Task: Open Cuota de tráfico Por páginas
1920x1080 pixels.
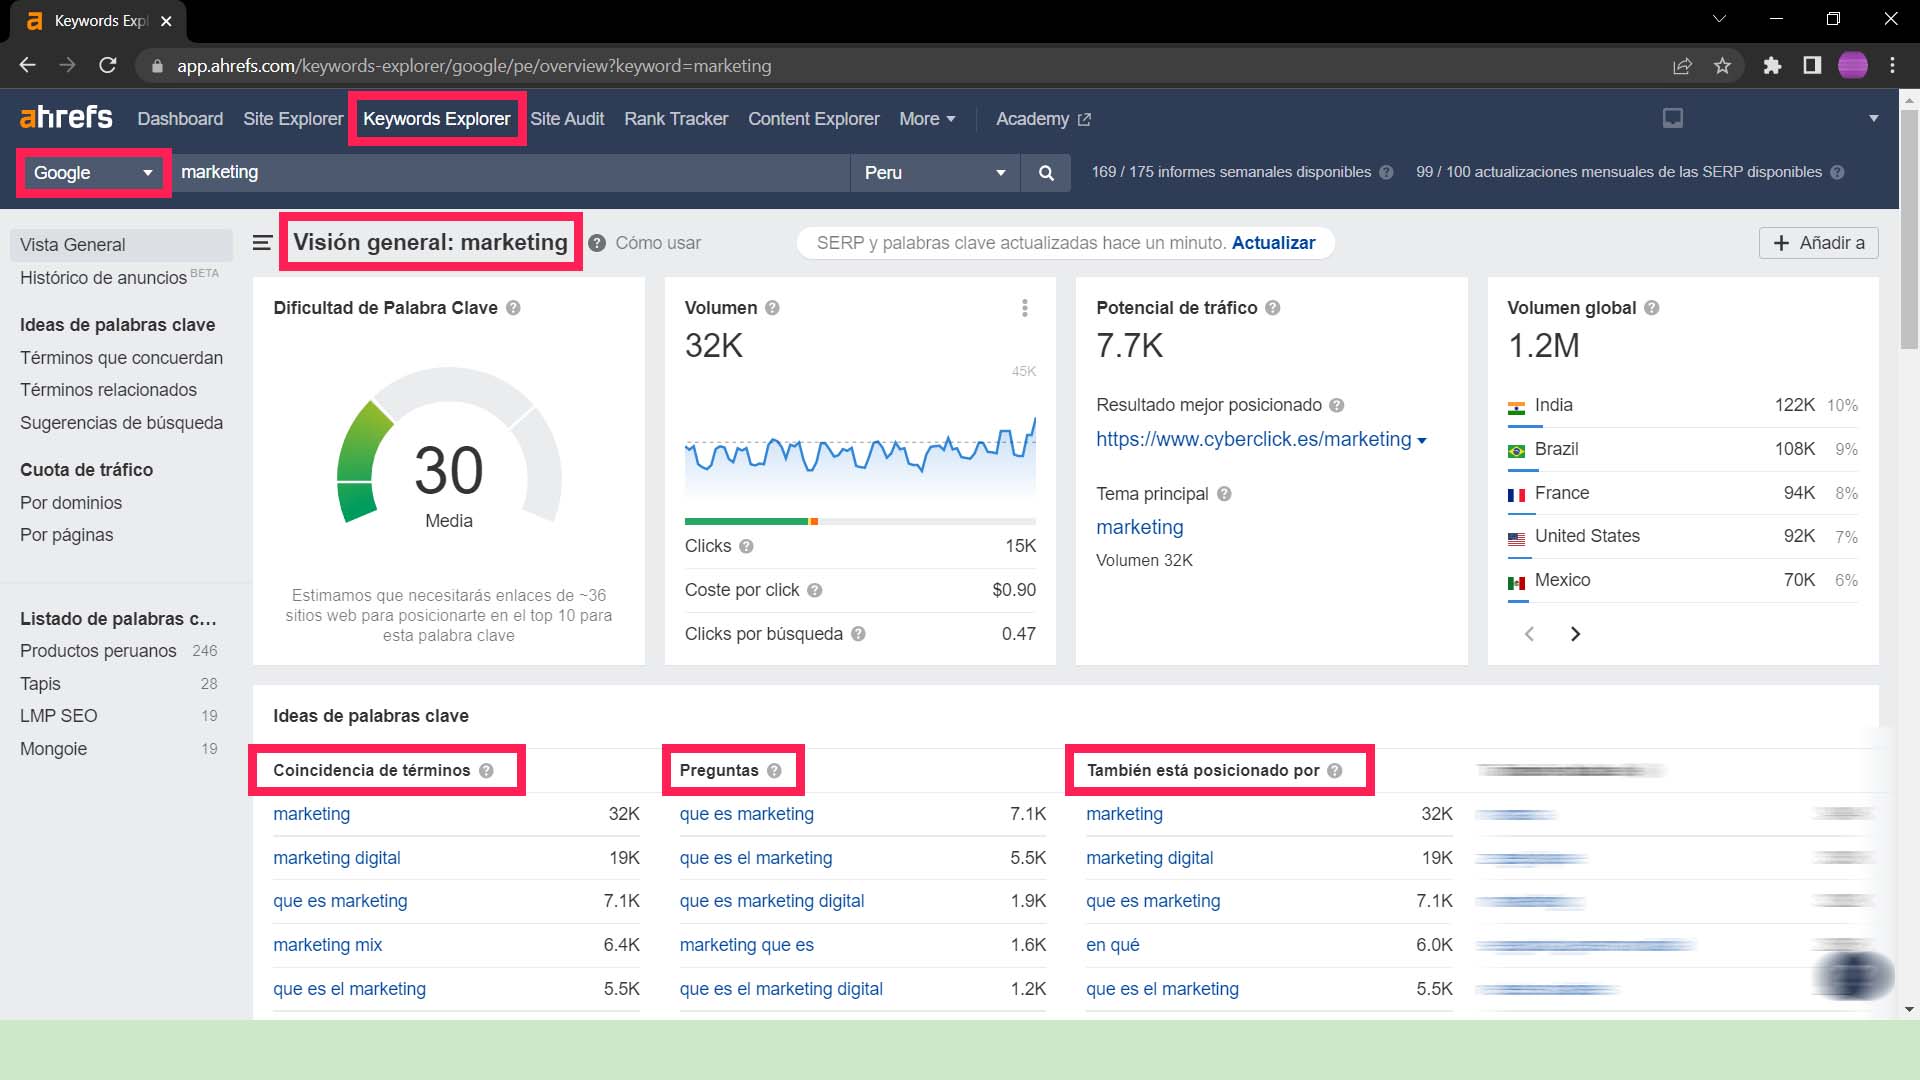Action: tap(66, 535)
